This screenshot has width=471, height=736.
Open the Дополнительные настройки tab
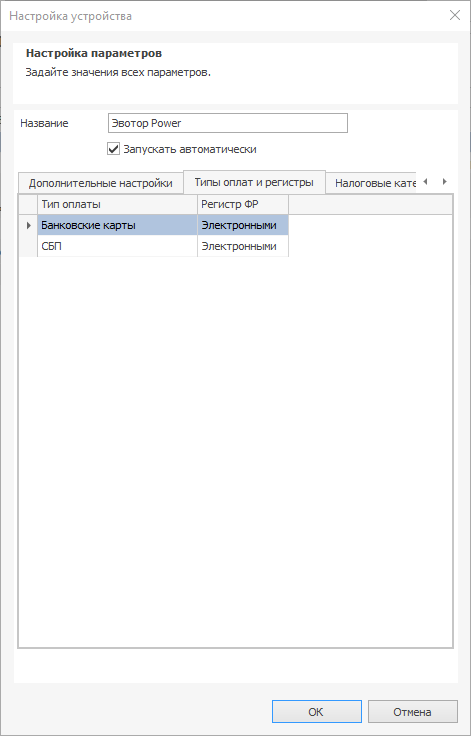click(x=100, y=183)
